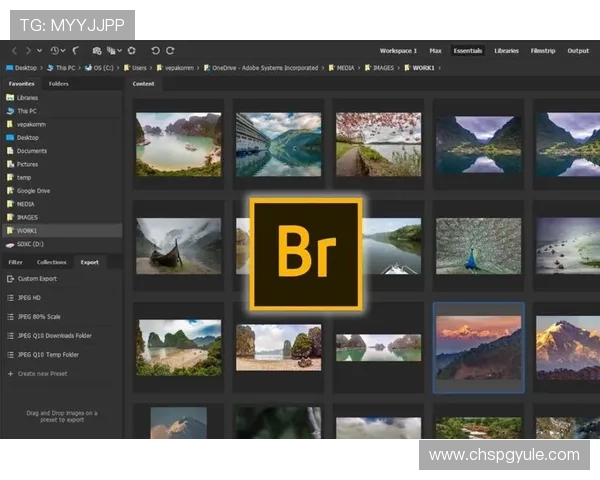Select IMAGES folder icon in Favorites

[x=10, y=217]
